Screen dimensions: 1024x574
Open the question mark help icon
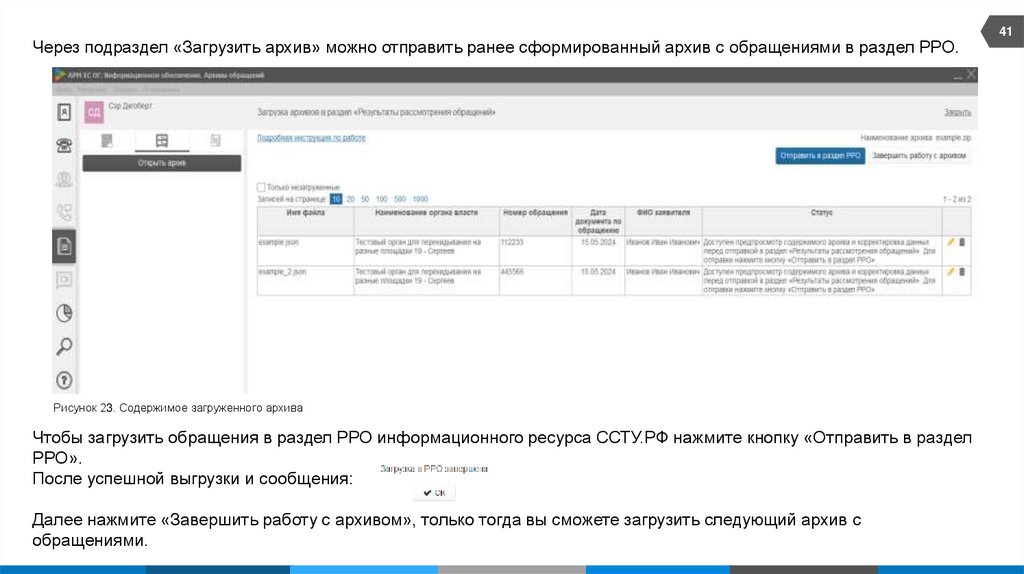tap(64, 380)
